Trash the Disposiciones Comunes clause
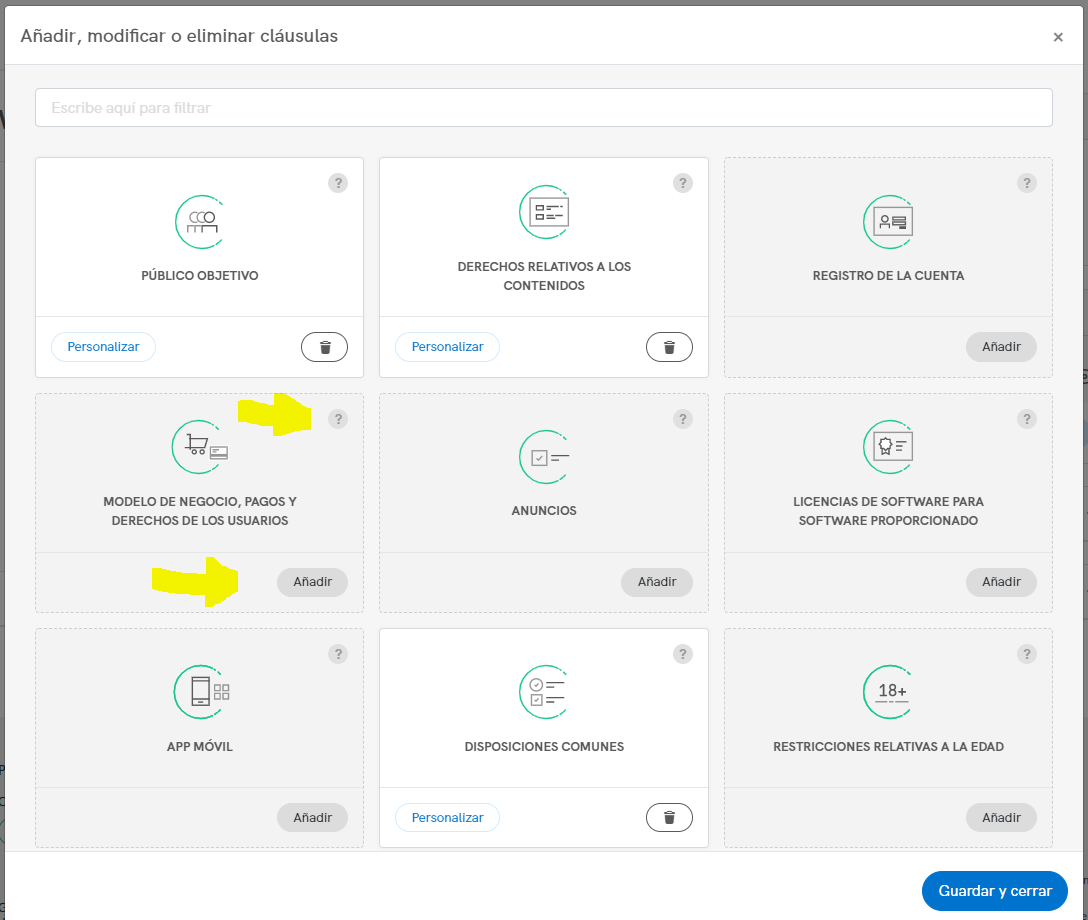 (669, 817)
